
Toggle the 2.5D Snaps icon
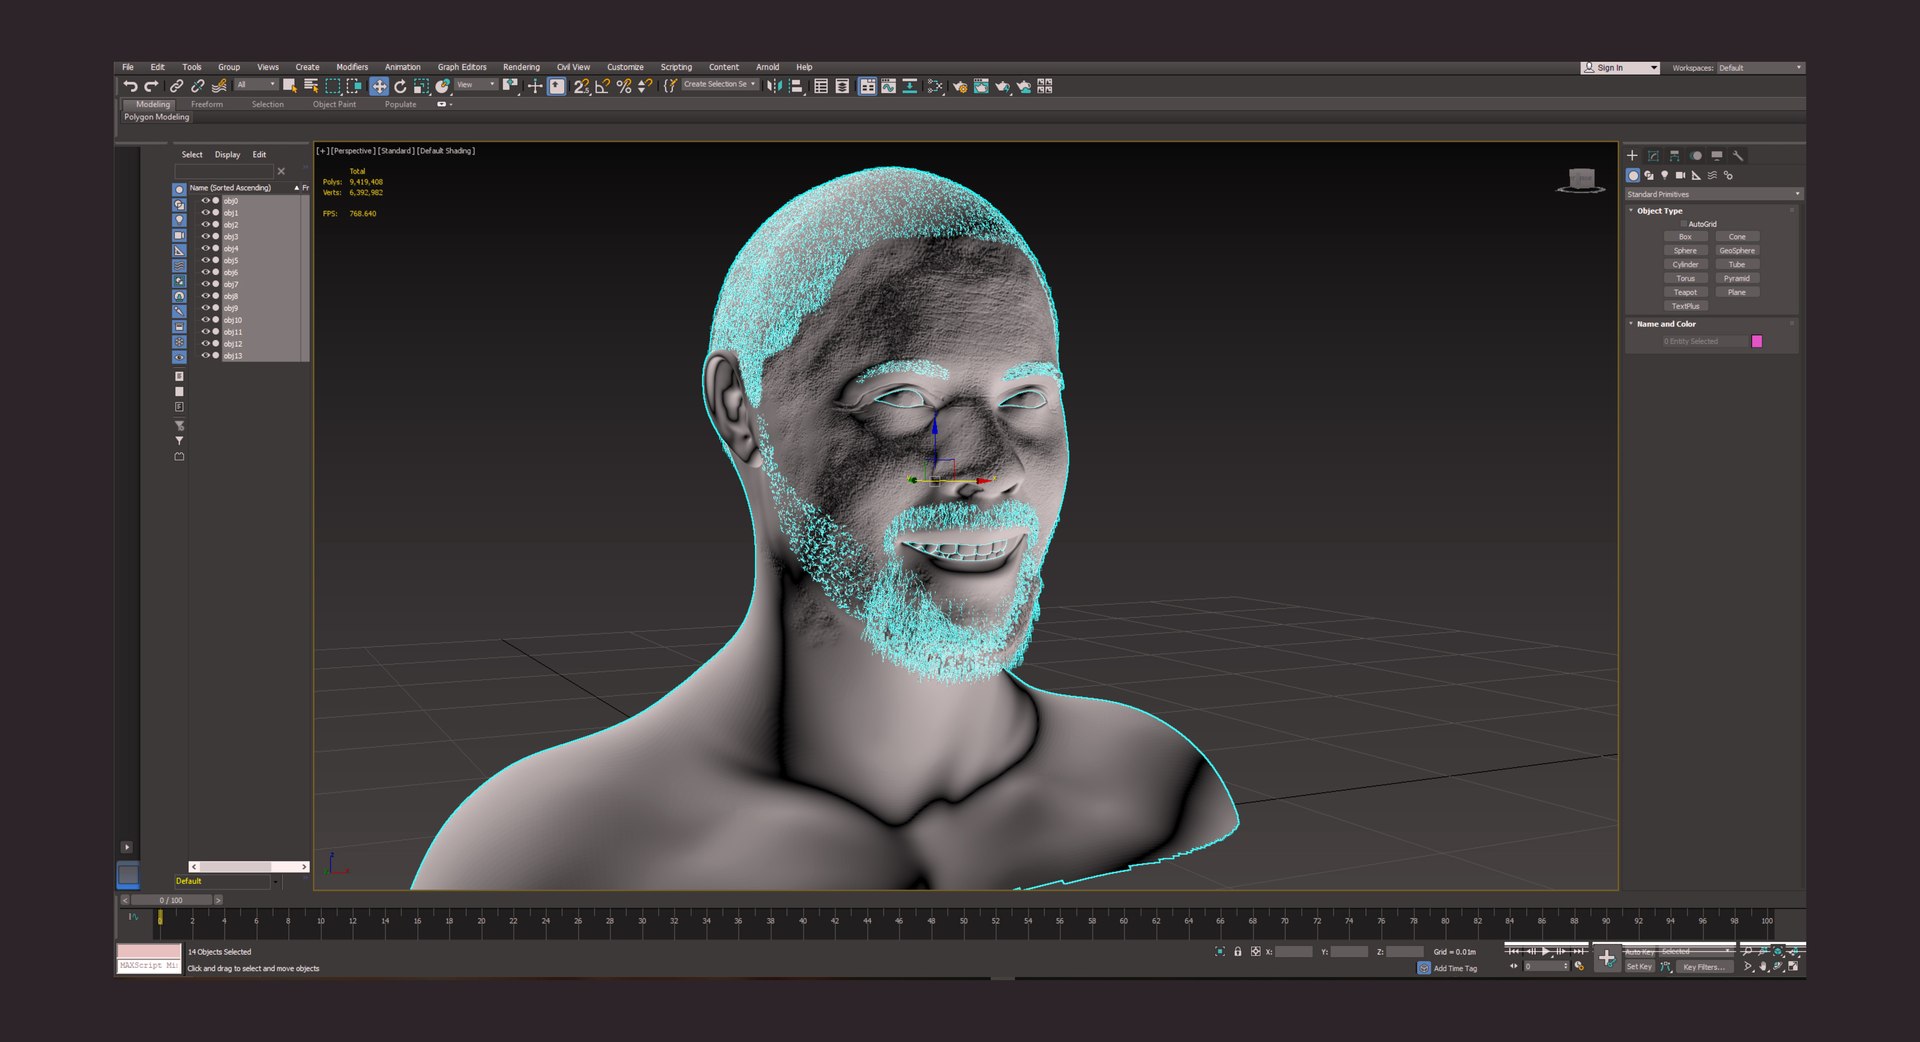click(581, 86)
